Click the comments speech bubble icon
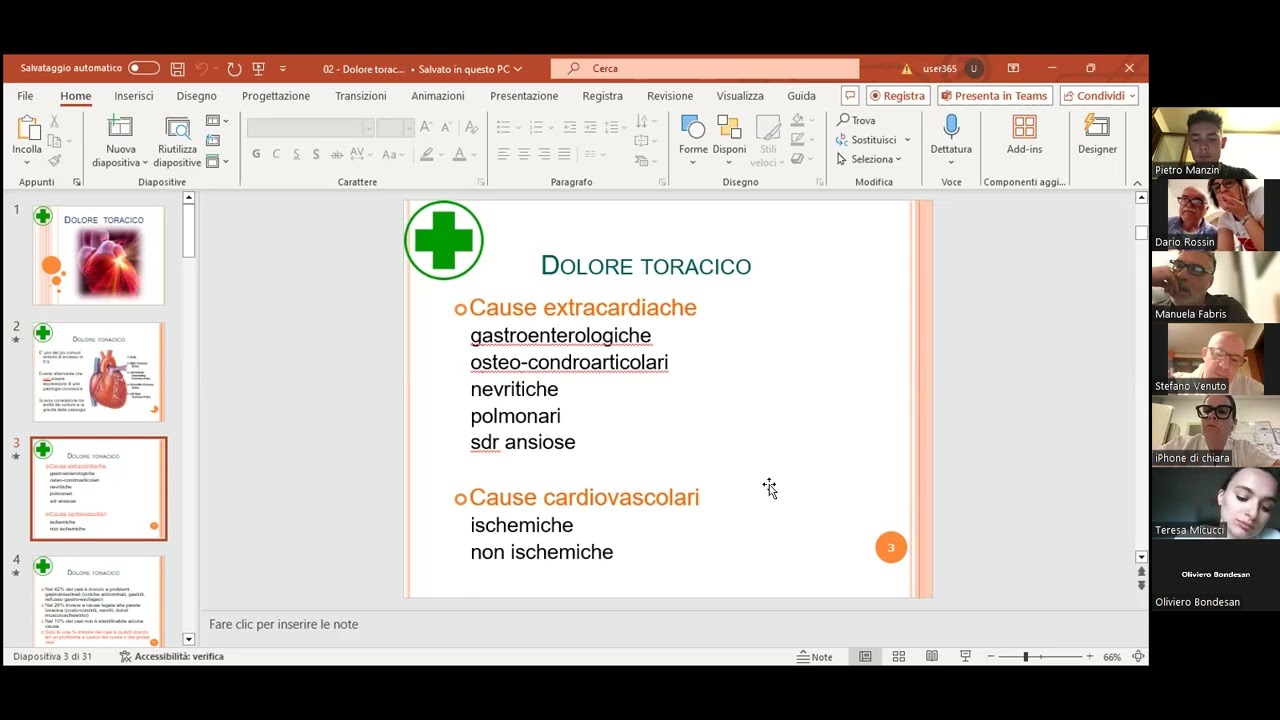Viewport: 1280px width, 720px height. point(850,96)
